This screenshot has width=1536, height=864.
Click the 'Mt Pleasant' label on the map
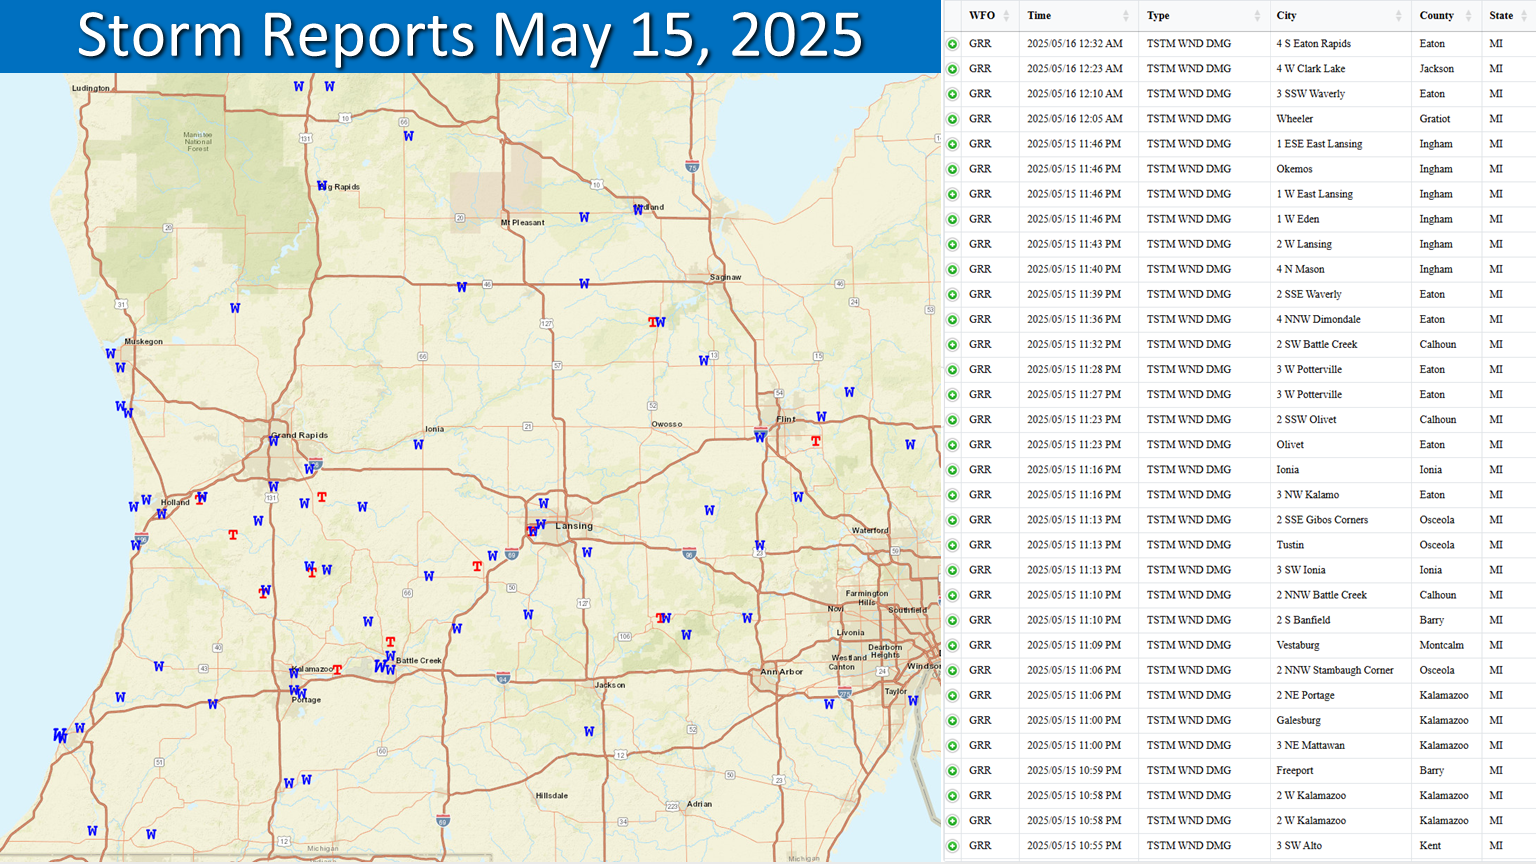(523, 223)
